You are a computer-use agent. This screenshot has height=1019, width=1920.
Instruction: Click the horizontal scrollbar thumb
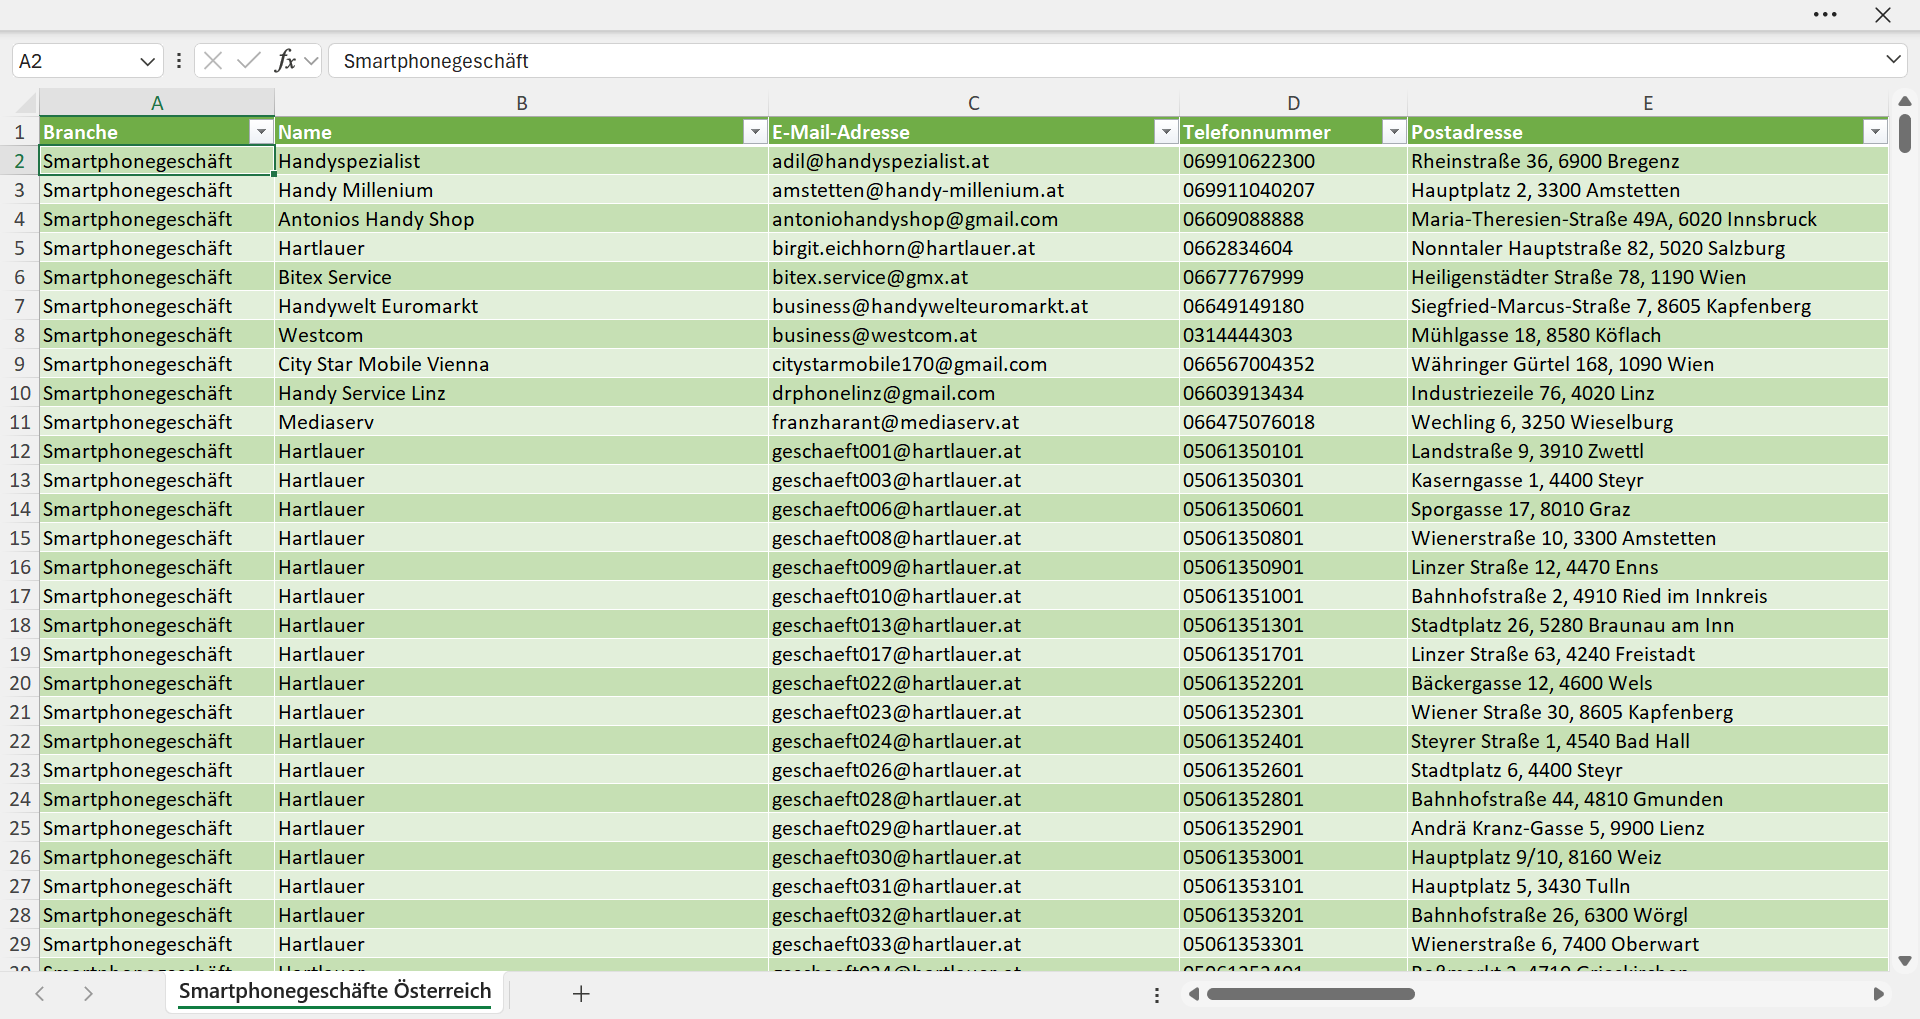coord(1311,994)
